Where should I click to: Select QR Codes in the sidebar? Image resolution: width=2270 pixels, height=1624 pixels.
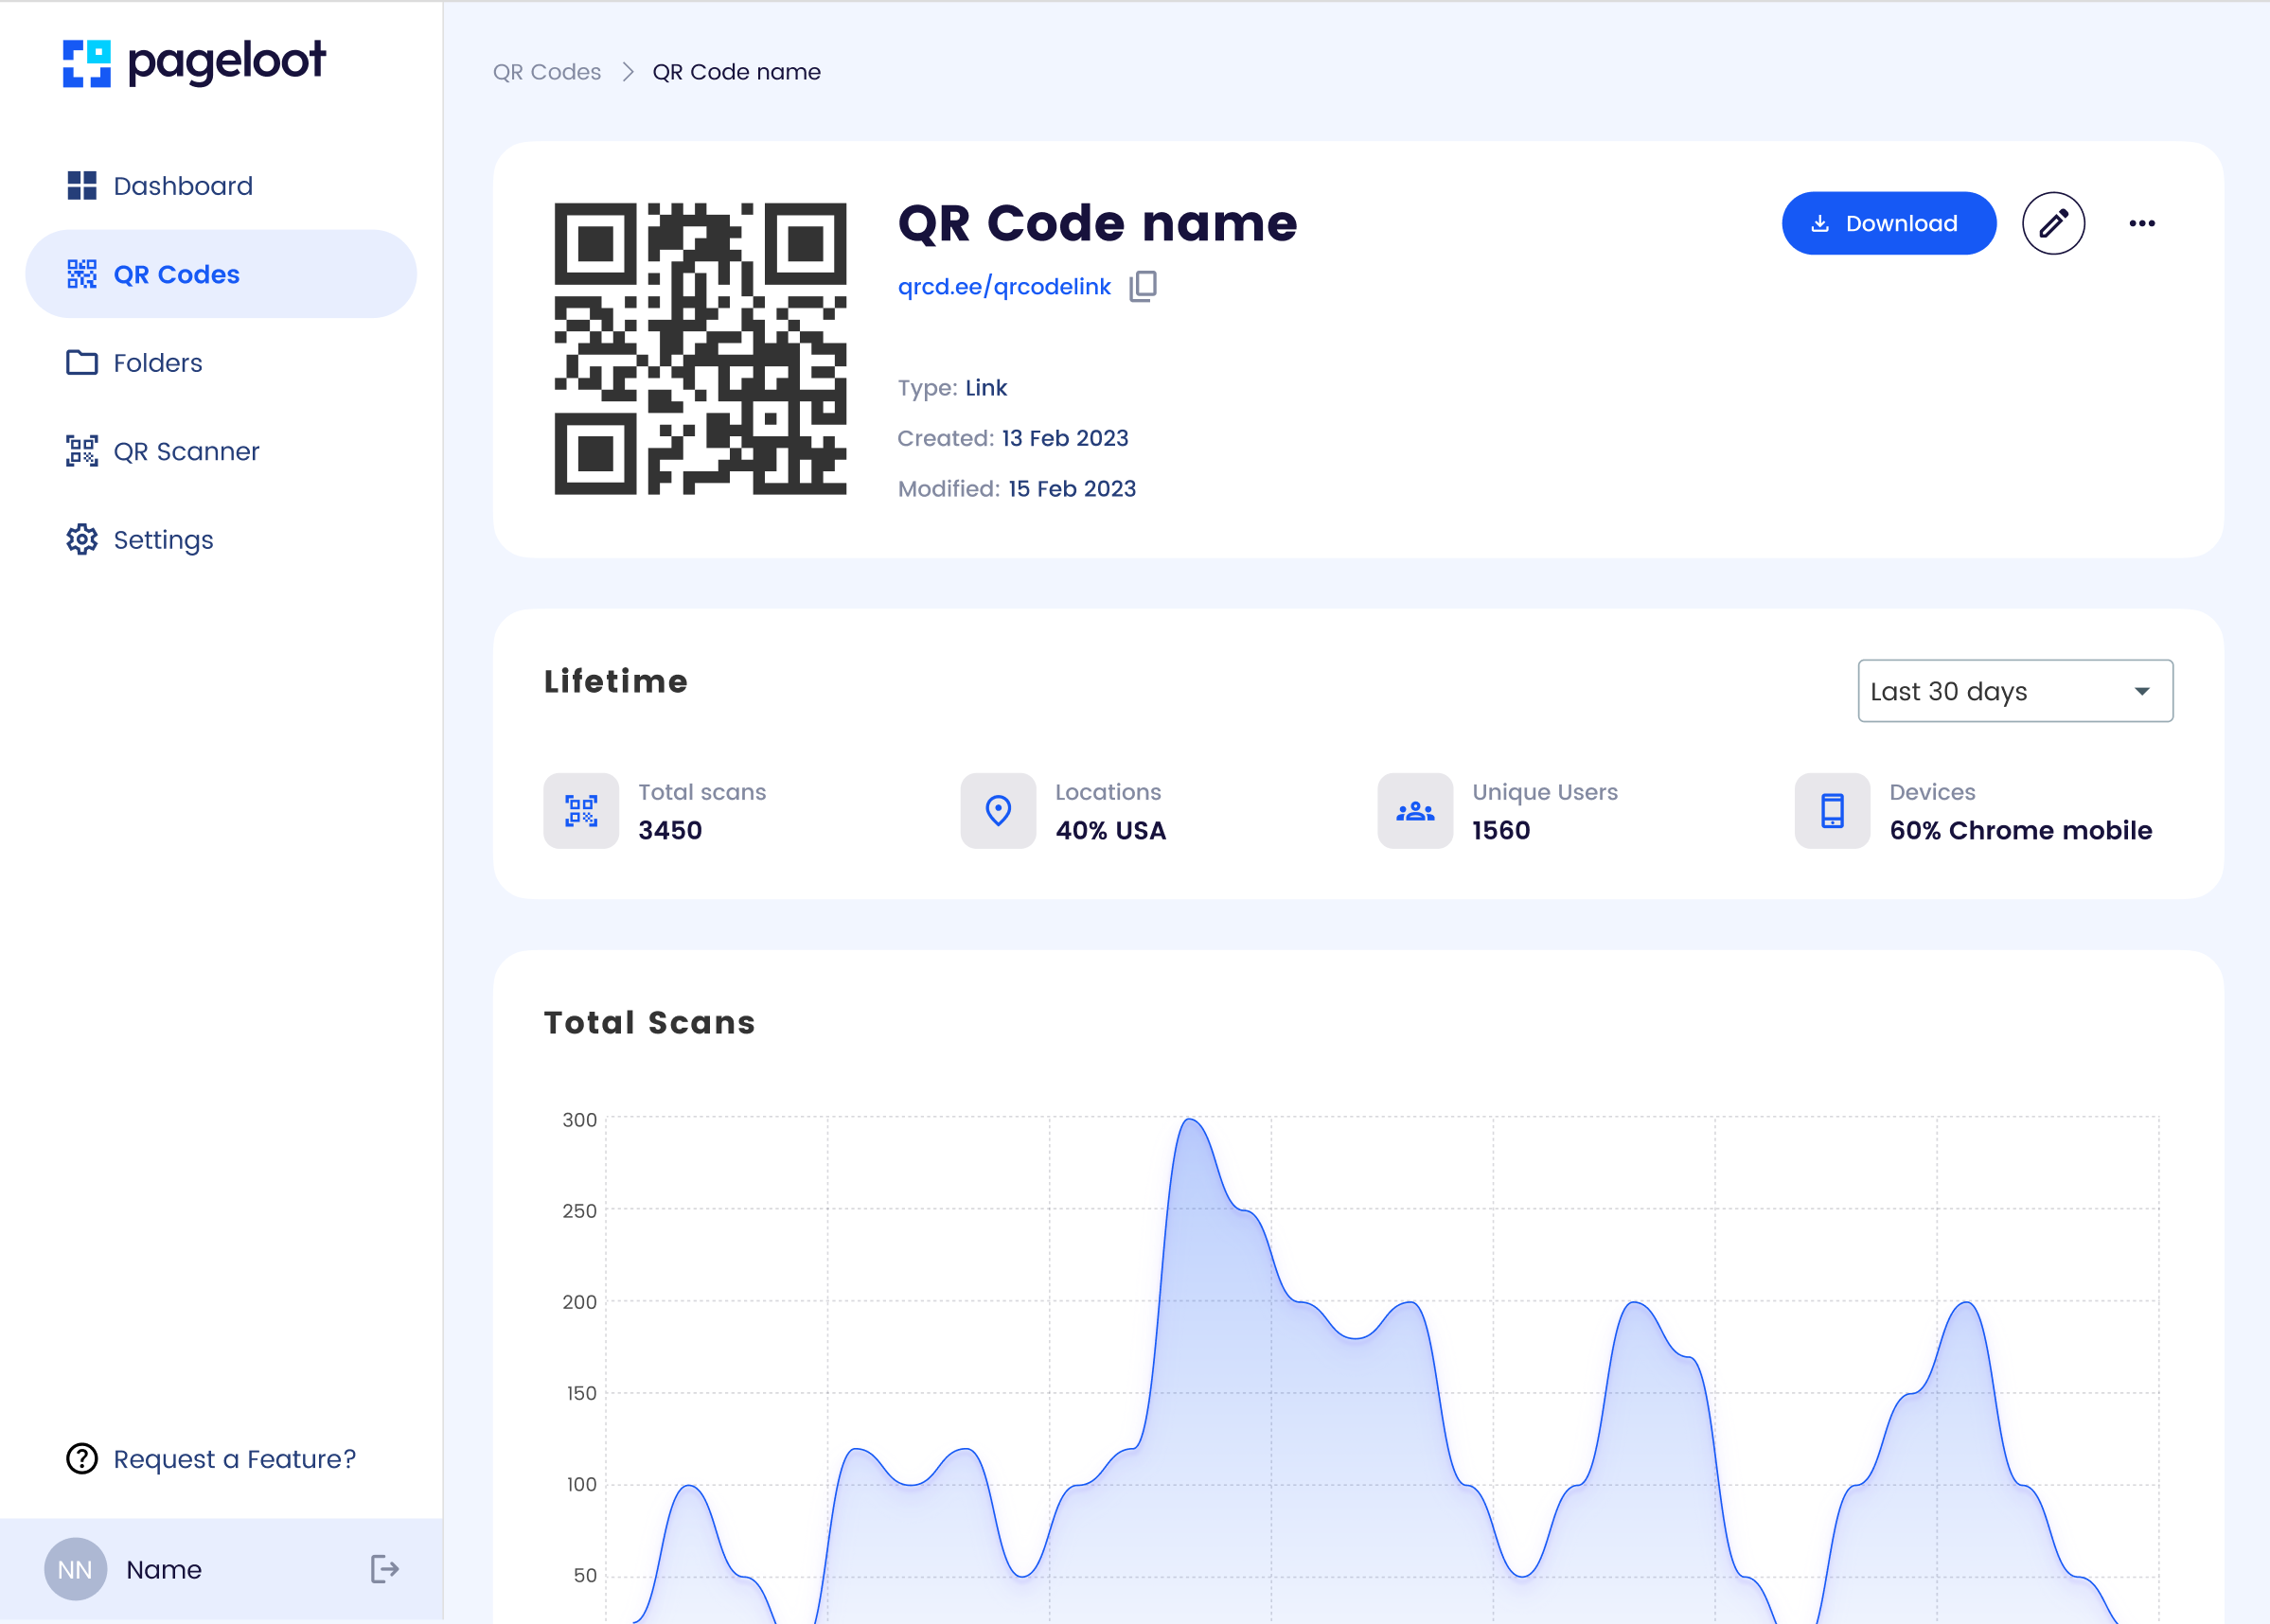(x=221, y=274)
